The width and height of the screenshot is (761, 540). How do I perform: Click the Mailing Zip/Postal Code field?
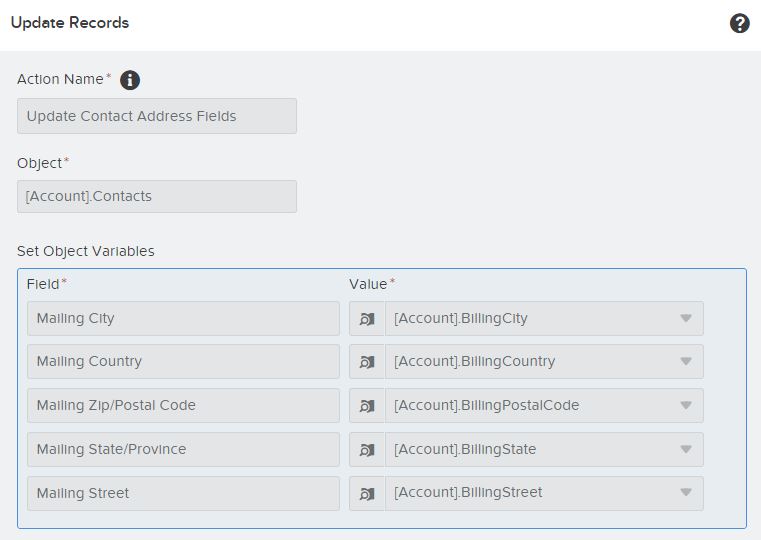point(183,406)
